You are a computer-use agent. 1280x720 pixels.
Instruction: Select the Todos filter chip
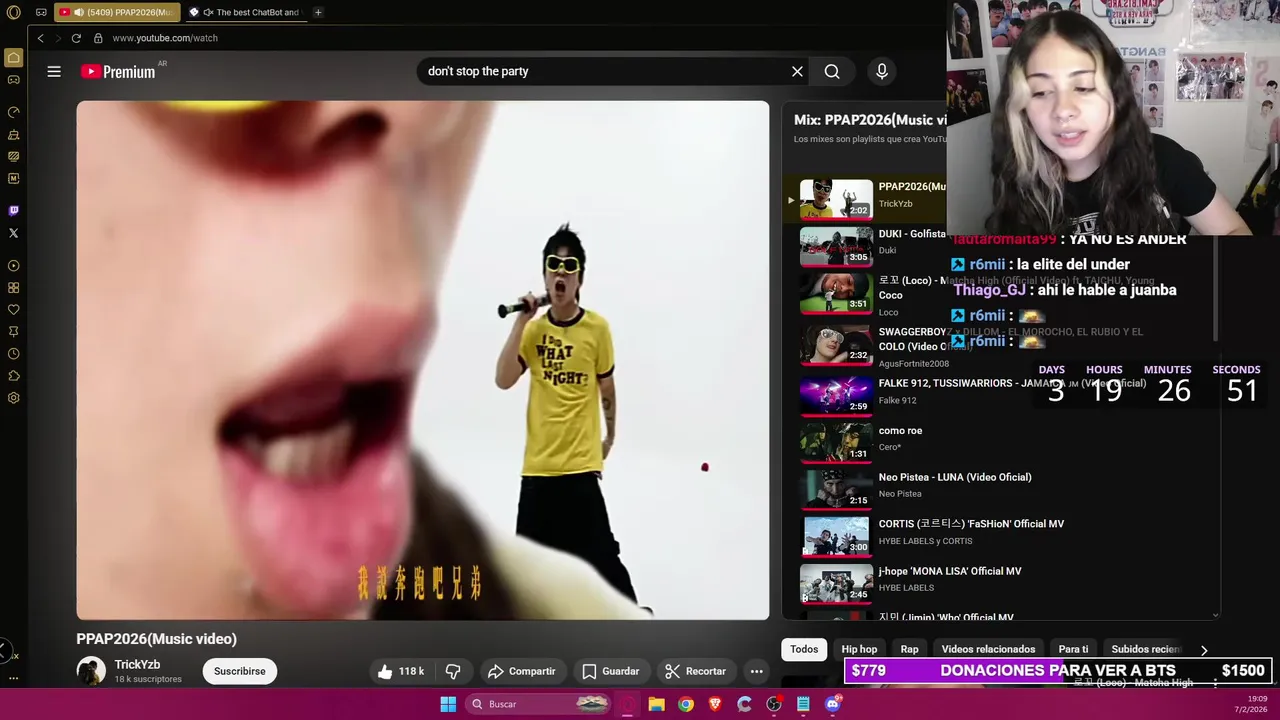[x=804, y=649]
